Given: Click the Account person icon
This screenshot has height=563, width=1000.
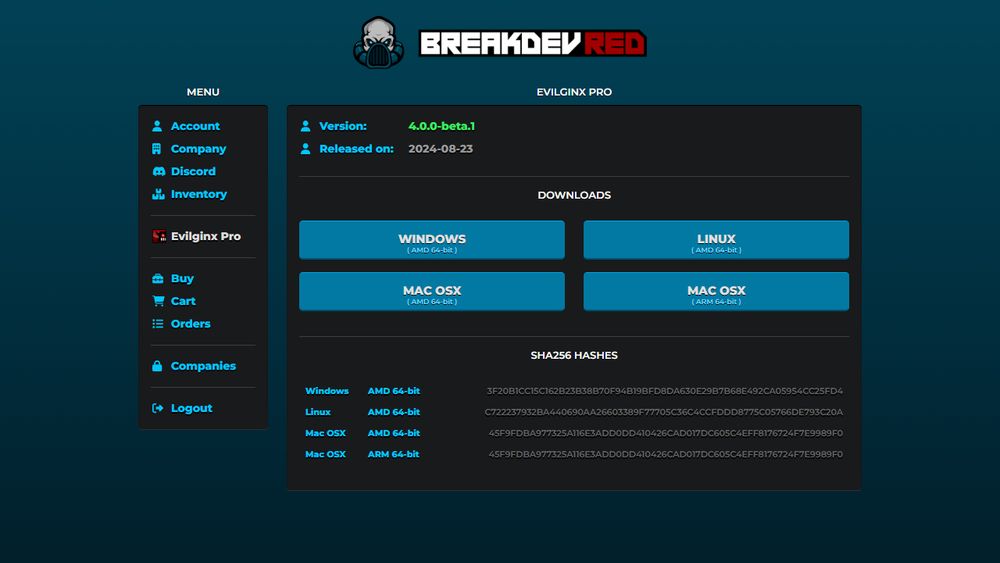Looking at the screenshot, I should (x=157, y=126).
